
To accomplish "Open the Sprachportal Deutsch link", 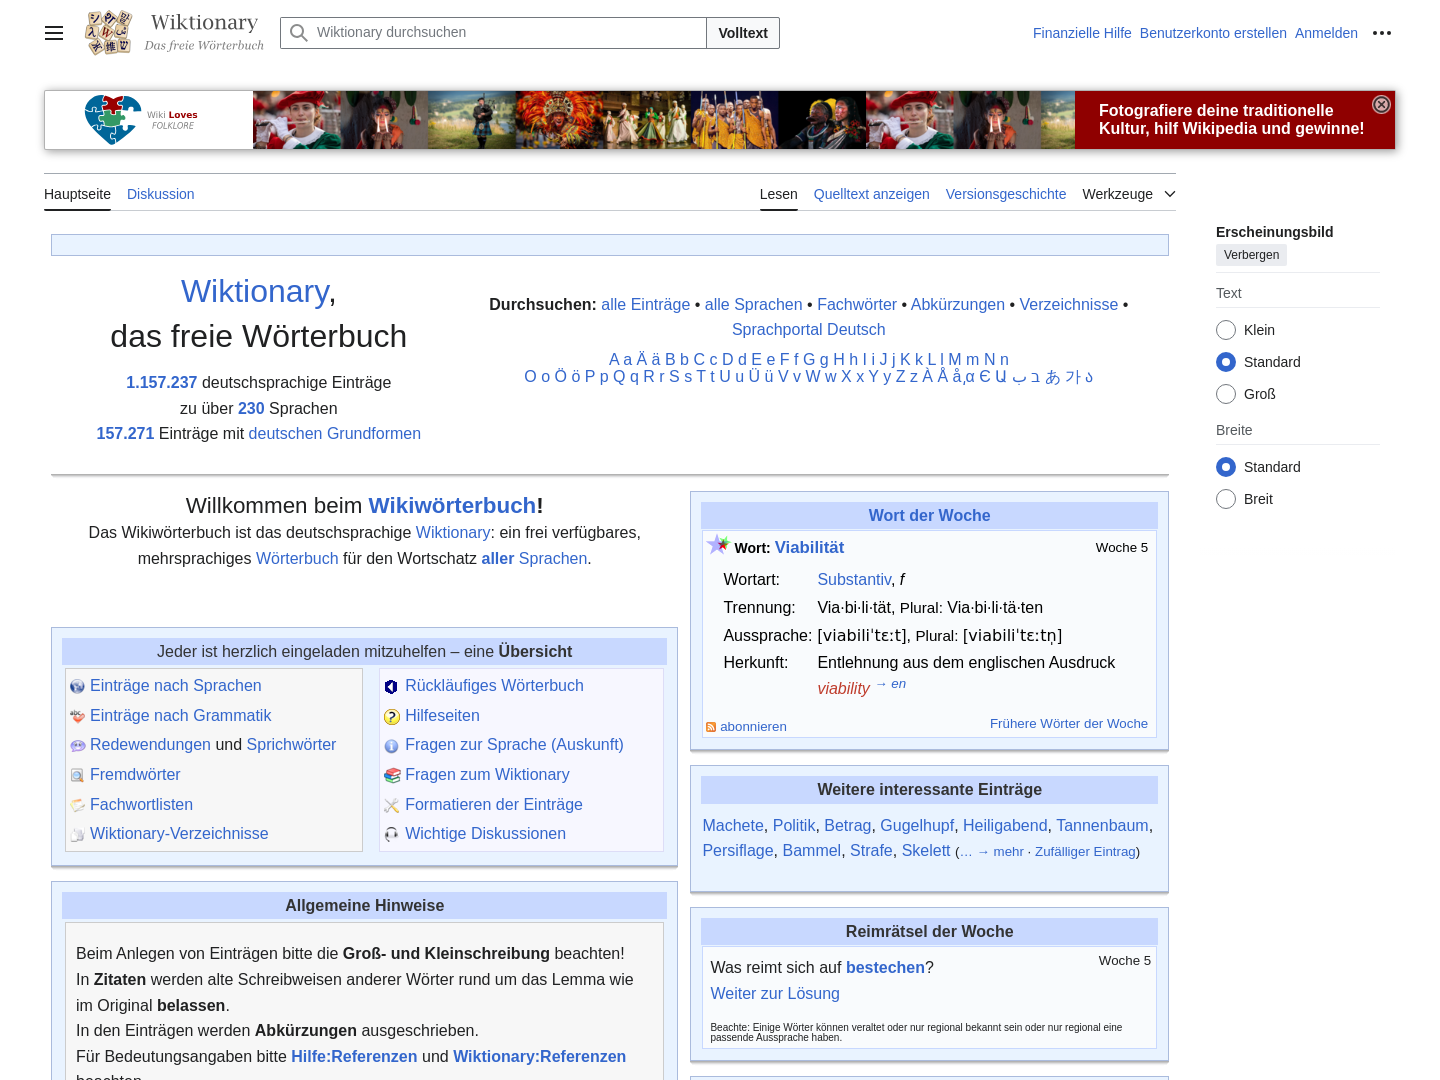I will (808, 329).
